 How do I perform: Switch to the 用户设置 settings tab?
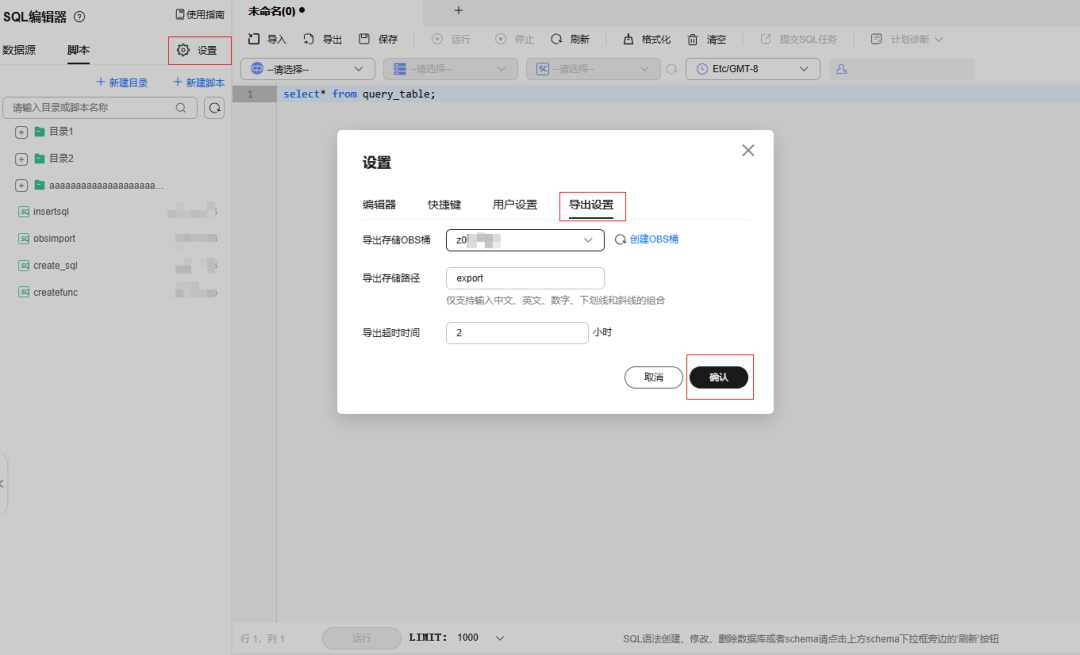(x=515, y=205)
